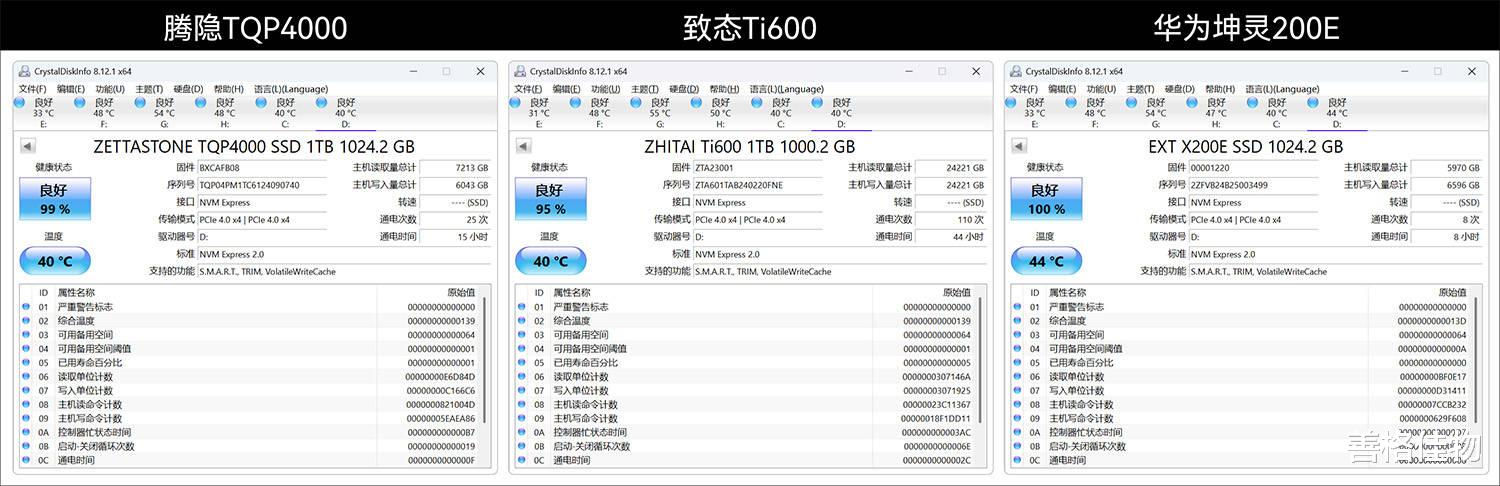The height and width of the screenshot is (486, 1500).
Task: Click the 良好 99 % health status button
Action: pos(55,199)
